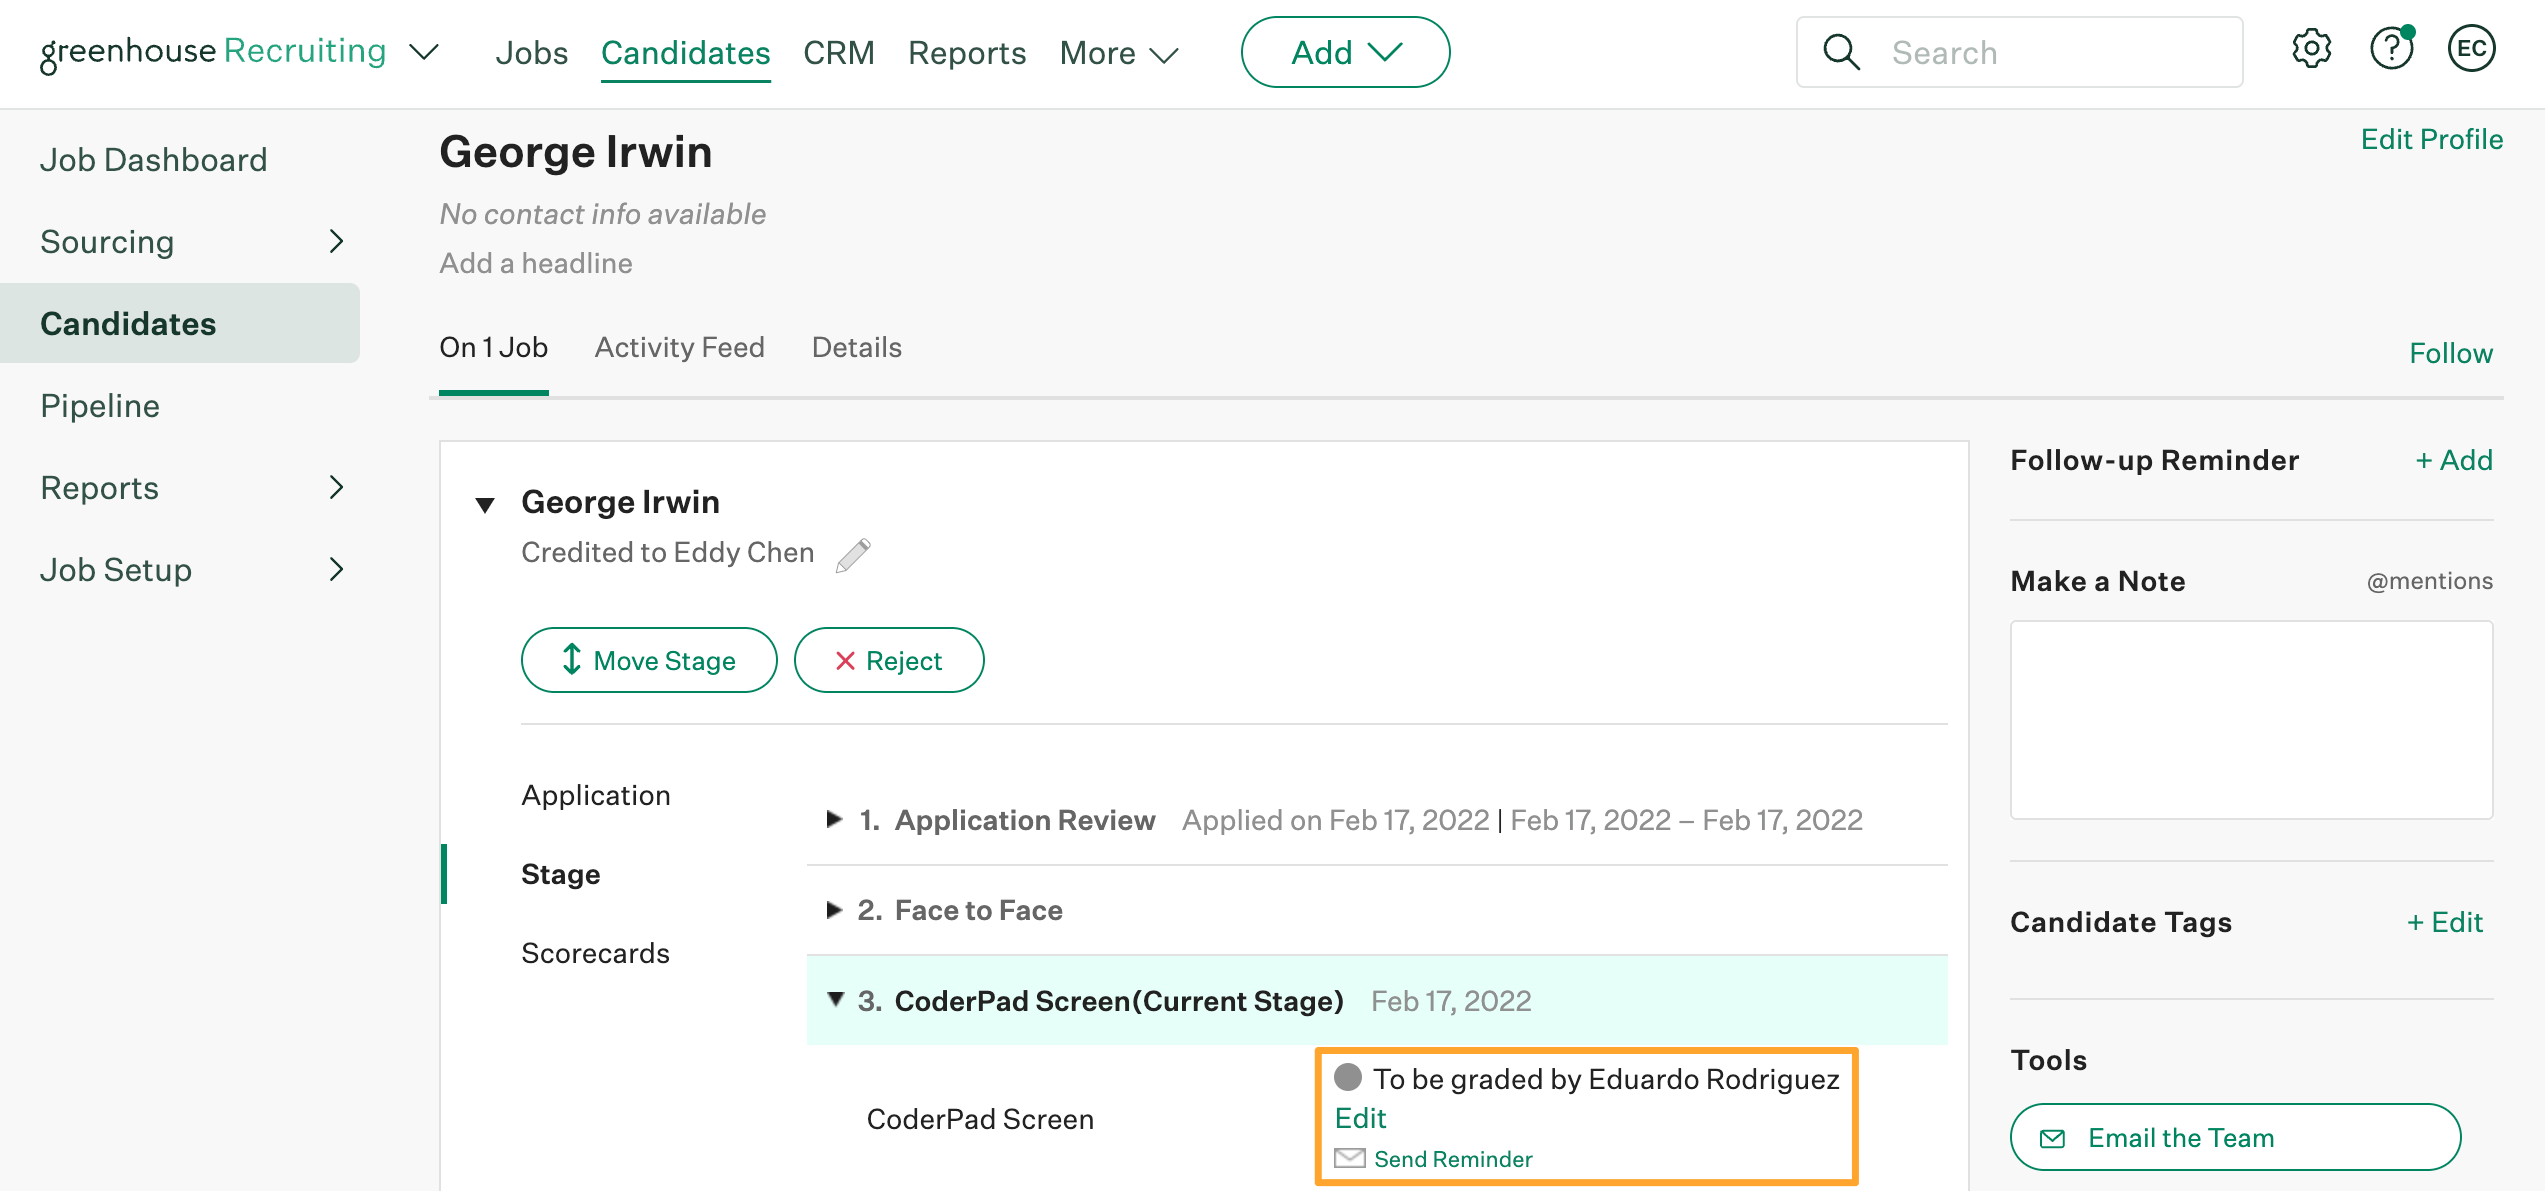
Task: Click the Greenhouse Recruiting logo
Action: click(213, 52)
